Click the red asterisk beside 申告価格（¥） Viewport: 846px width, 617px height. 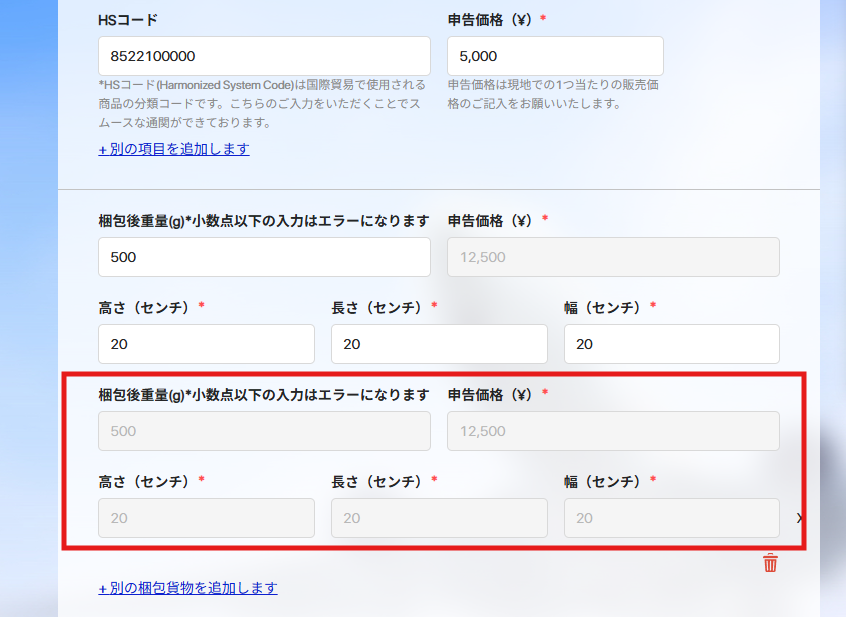click(x=542, y=17)
